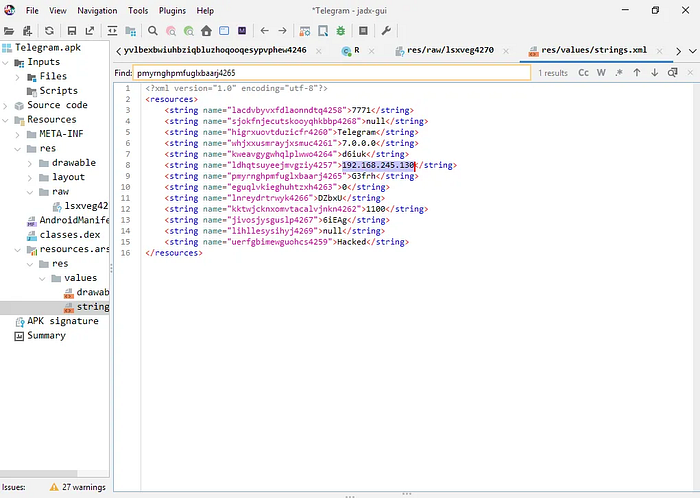Toggle match case Cc in find bar
Image resolution: width=700 pixels, height=498 pixels.
[x=583, y=73]
